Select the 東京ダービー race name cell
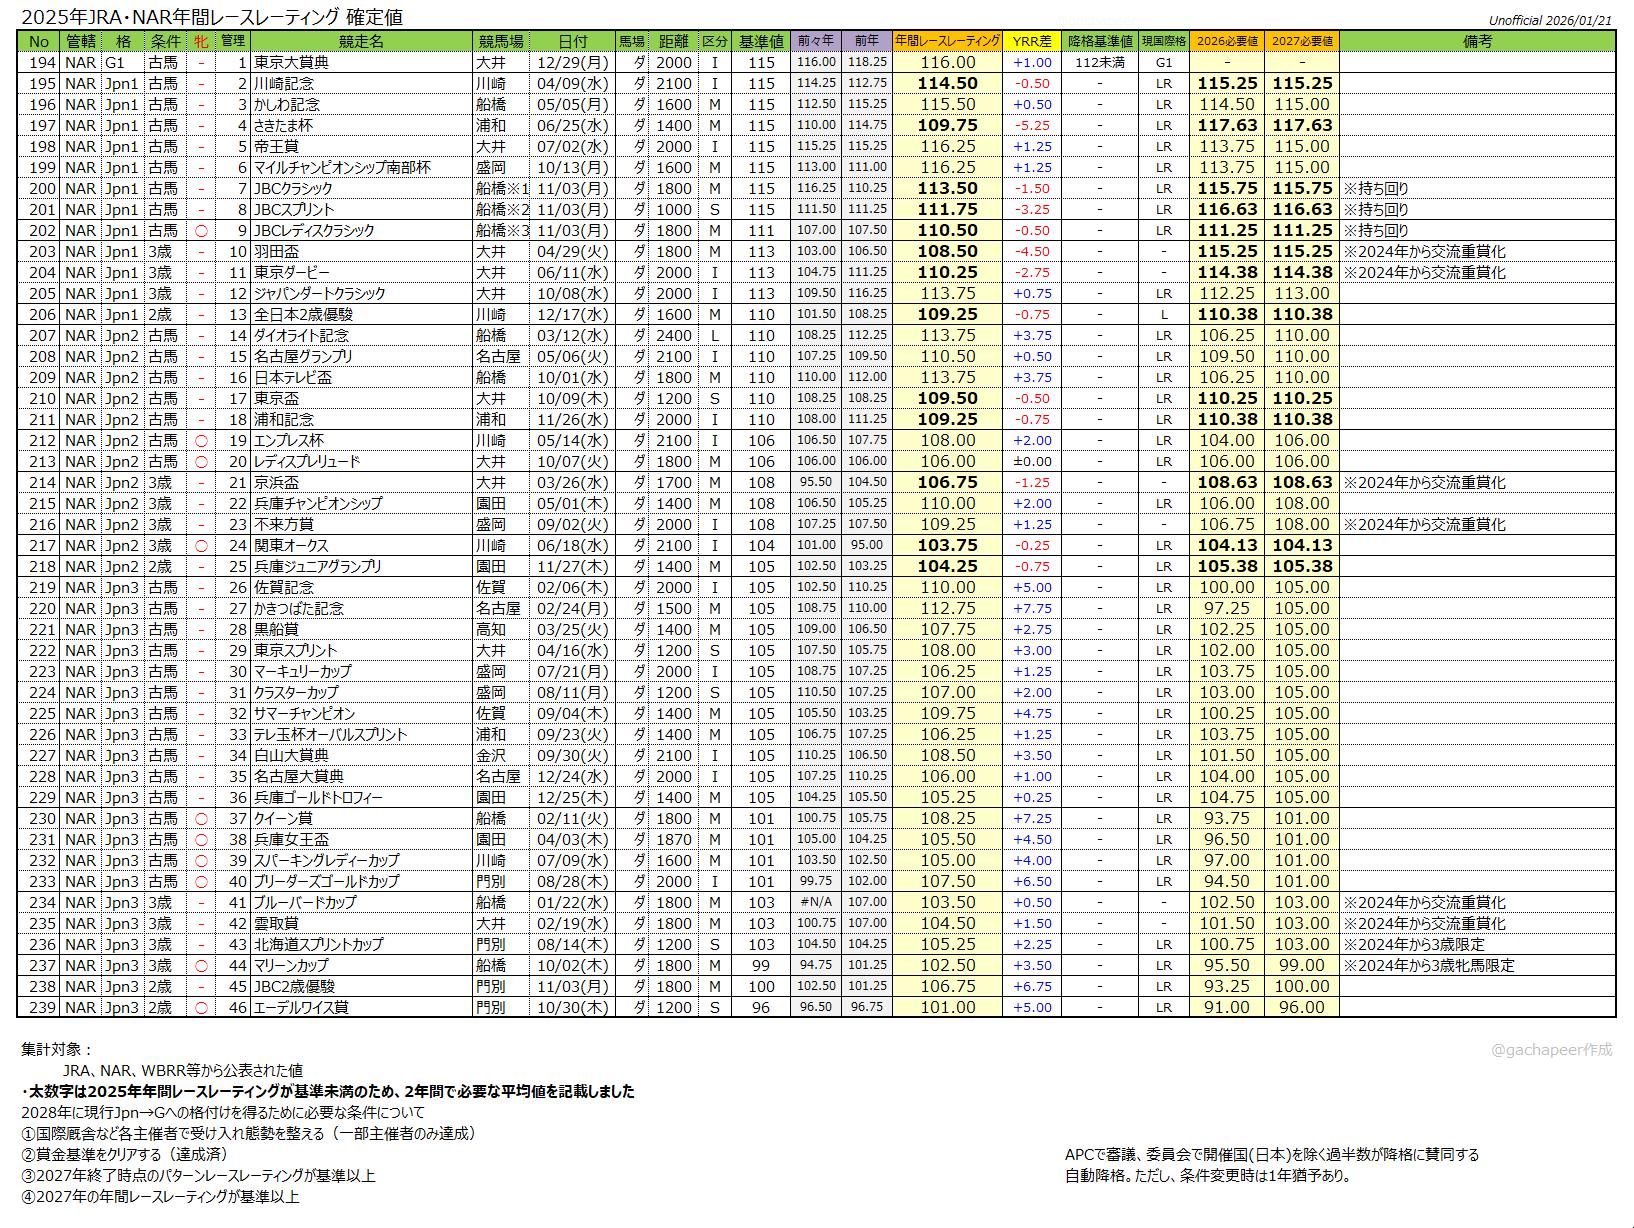This screenshot has width=1634, height=1228. coord(291,272)
